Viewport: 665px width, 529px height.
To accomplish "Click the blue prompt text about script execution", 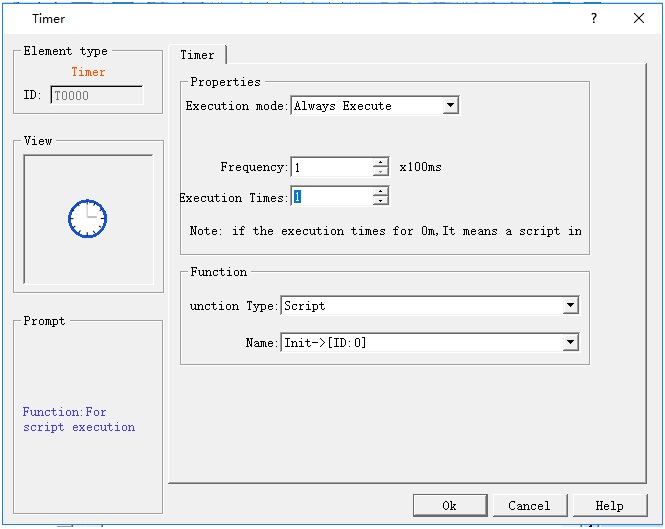I will [x=79, y=420].
